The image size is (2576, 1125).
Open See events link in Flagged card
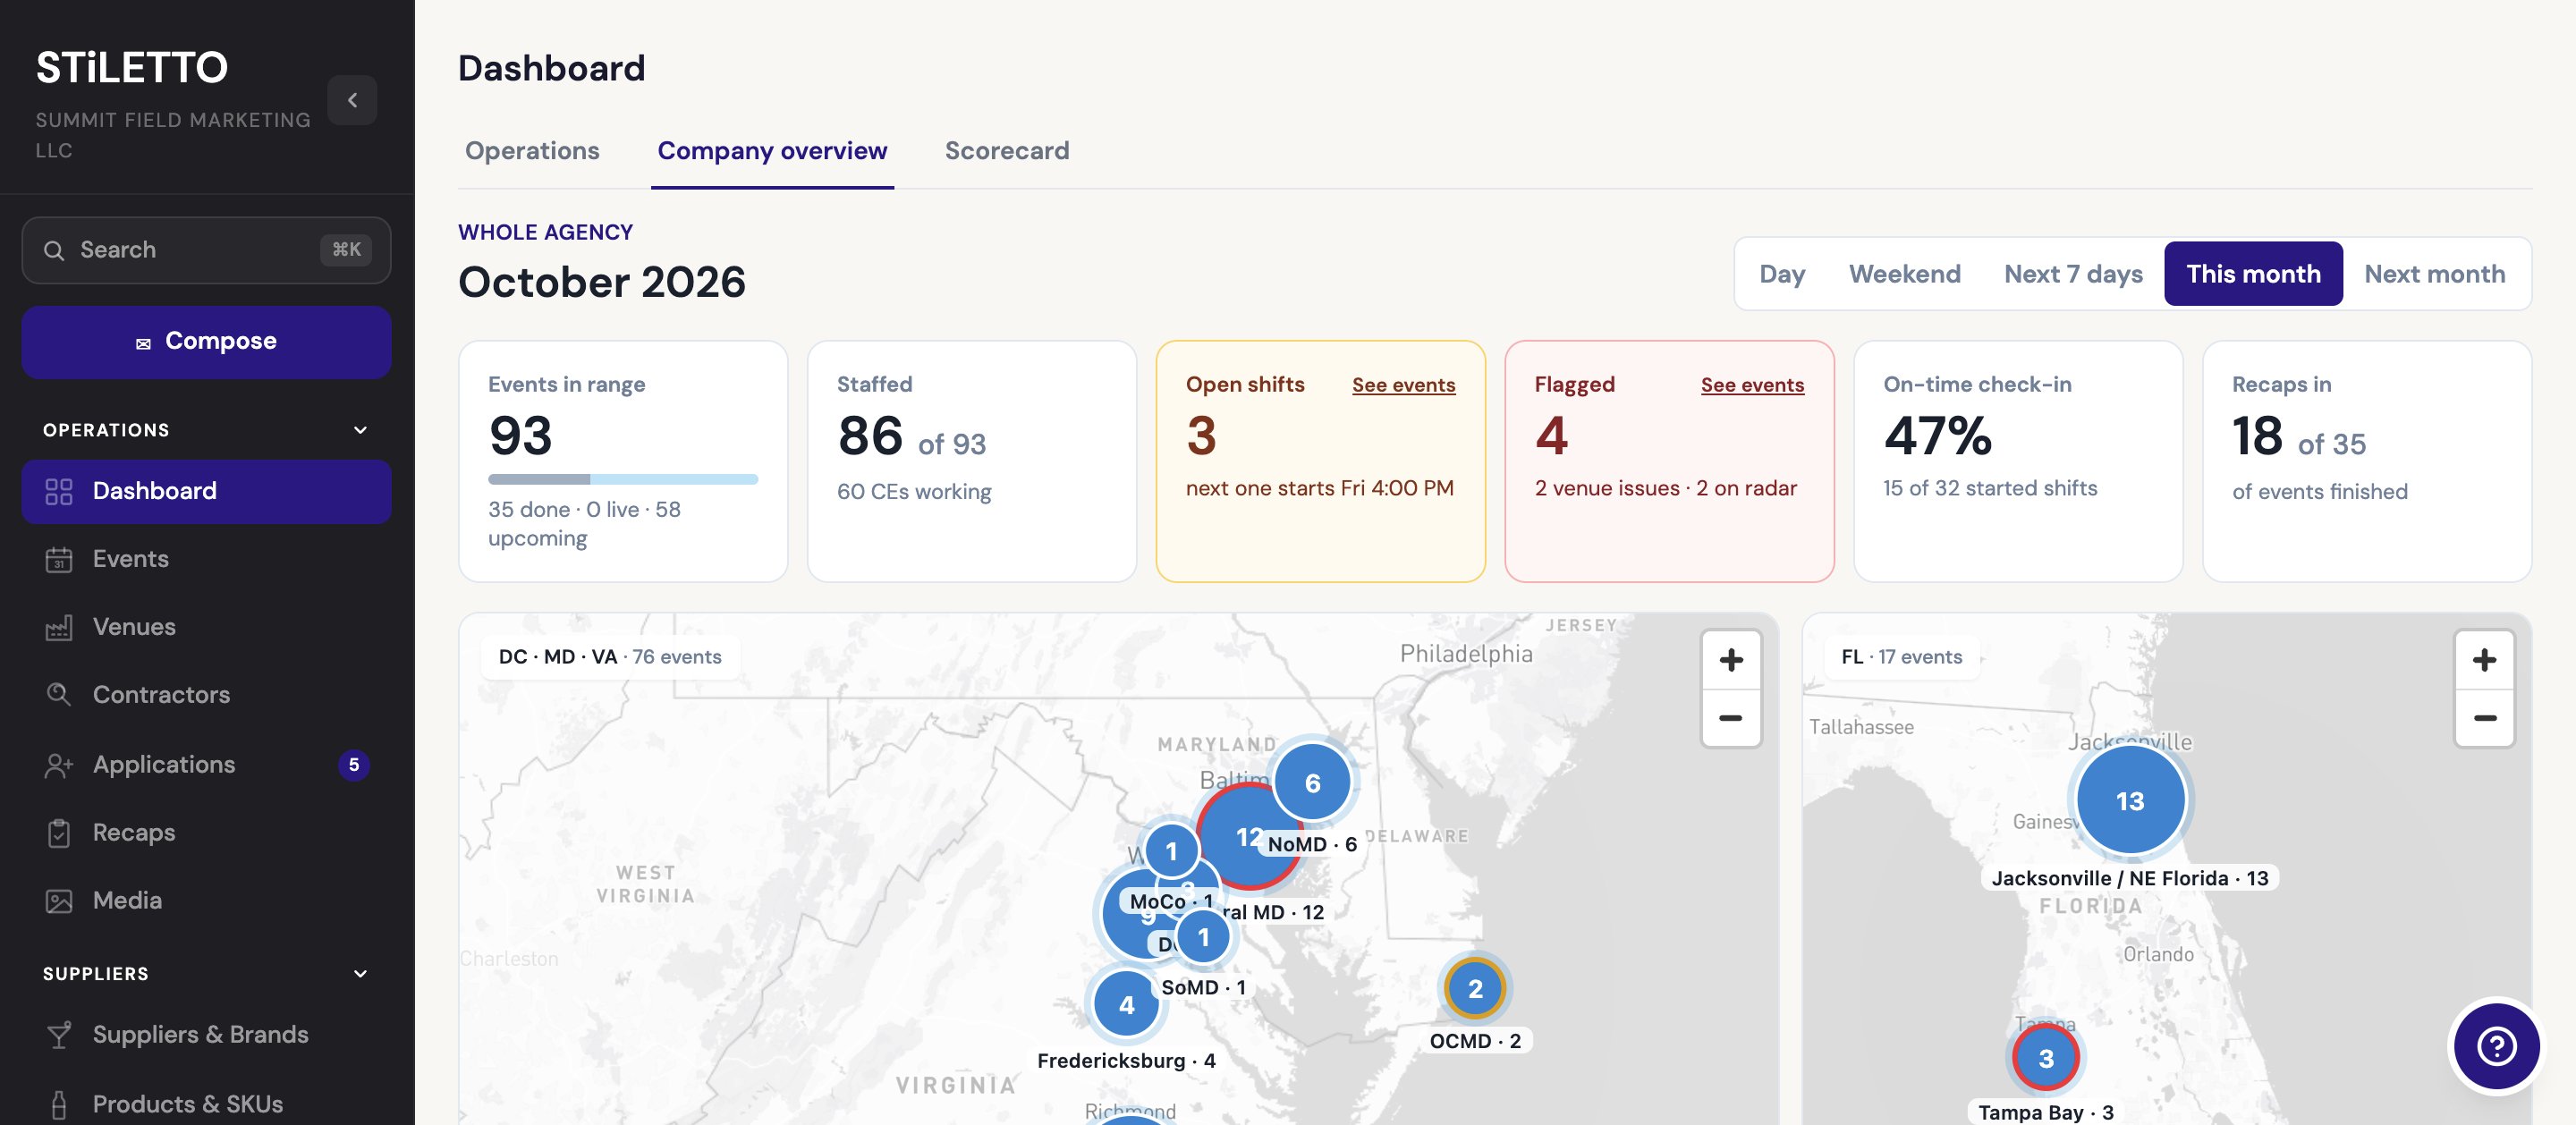pos(1752,385)
